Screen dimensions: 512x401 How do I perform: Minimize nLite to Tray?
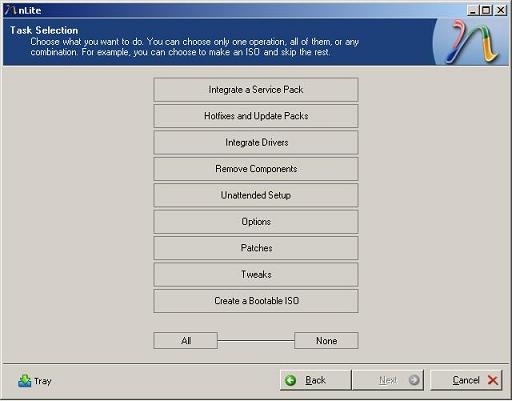[35, 381]
